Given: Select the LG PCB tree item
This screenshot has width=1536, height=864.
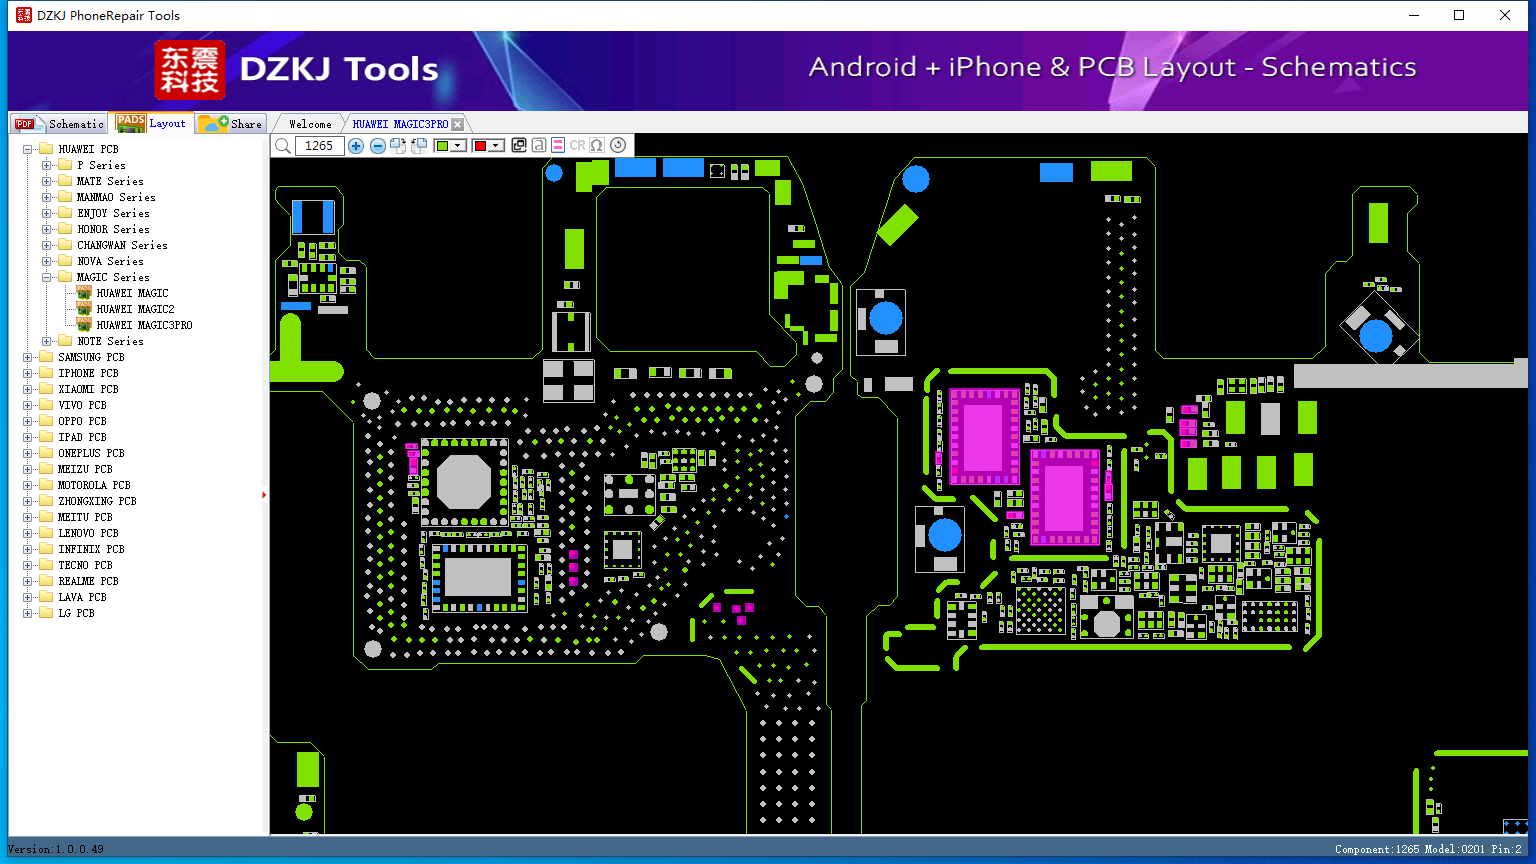Looking at the screenshot, I should tap(76, 613).
